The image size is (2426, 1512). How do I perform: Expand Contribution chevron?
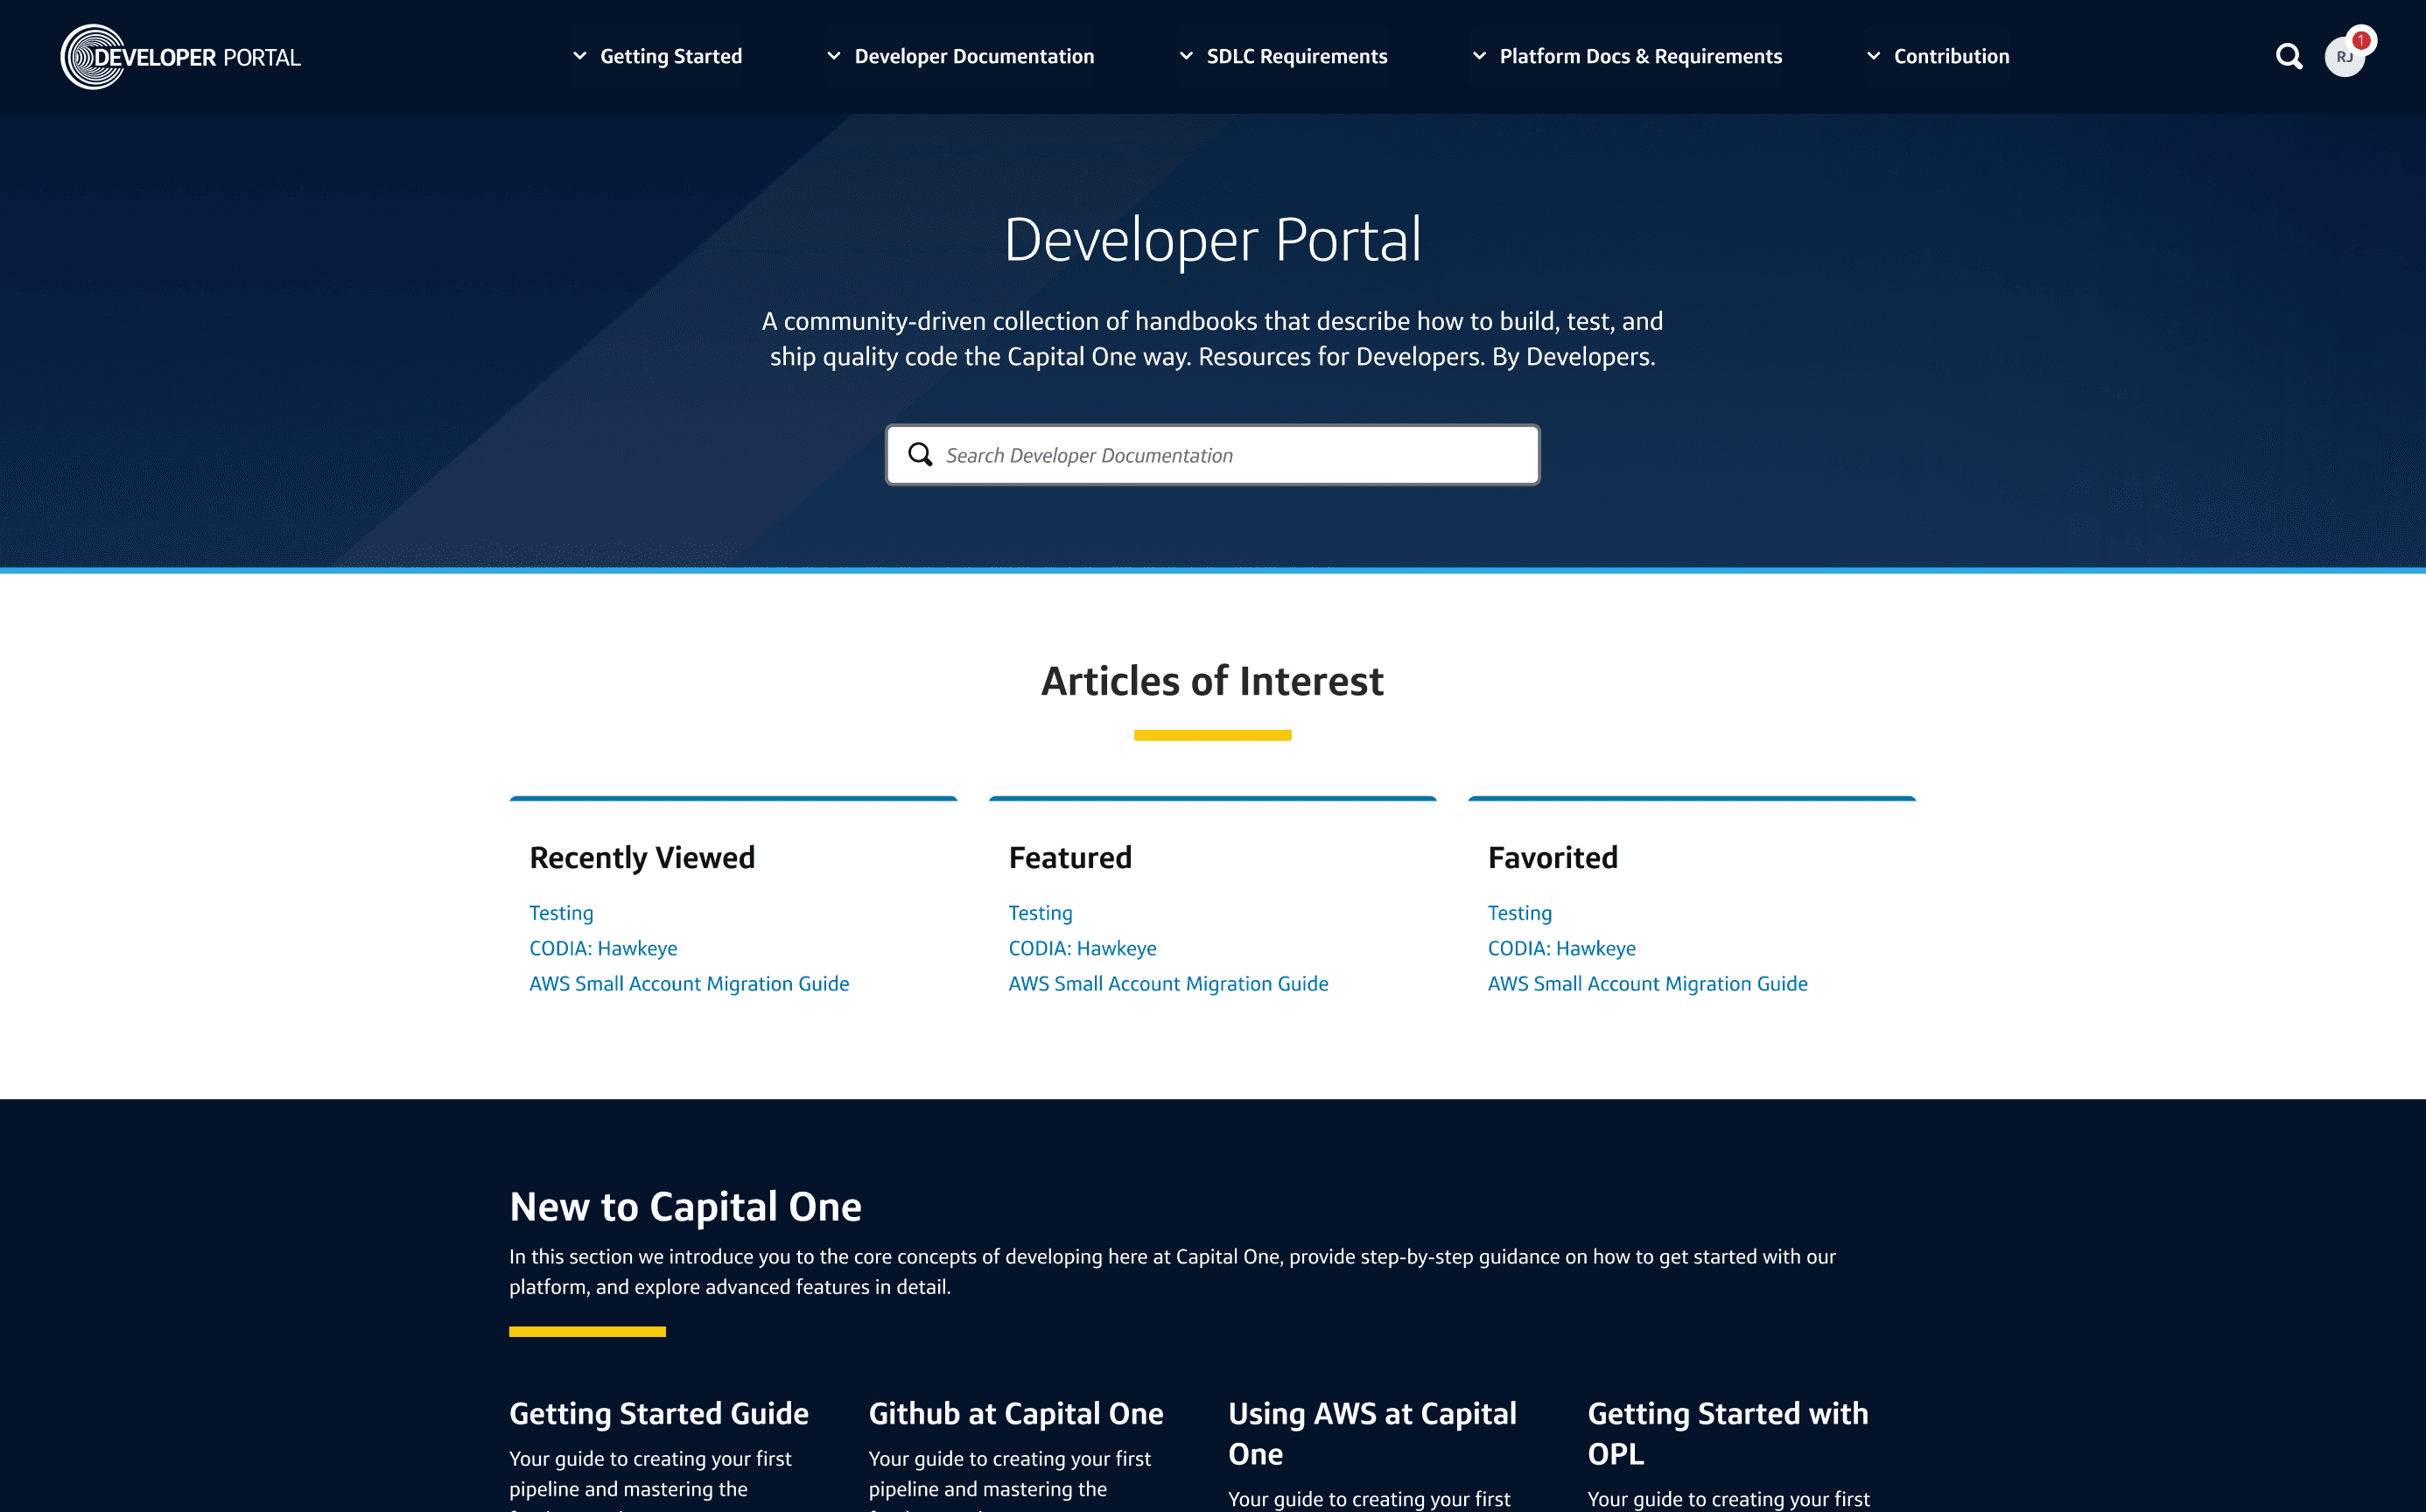coord(1873,57)
